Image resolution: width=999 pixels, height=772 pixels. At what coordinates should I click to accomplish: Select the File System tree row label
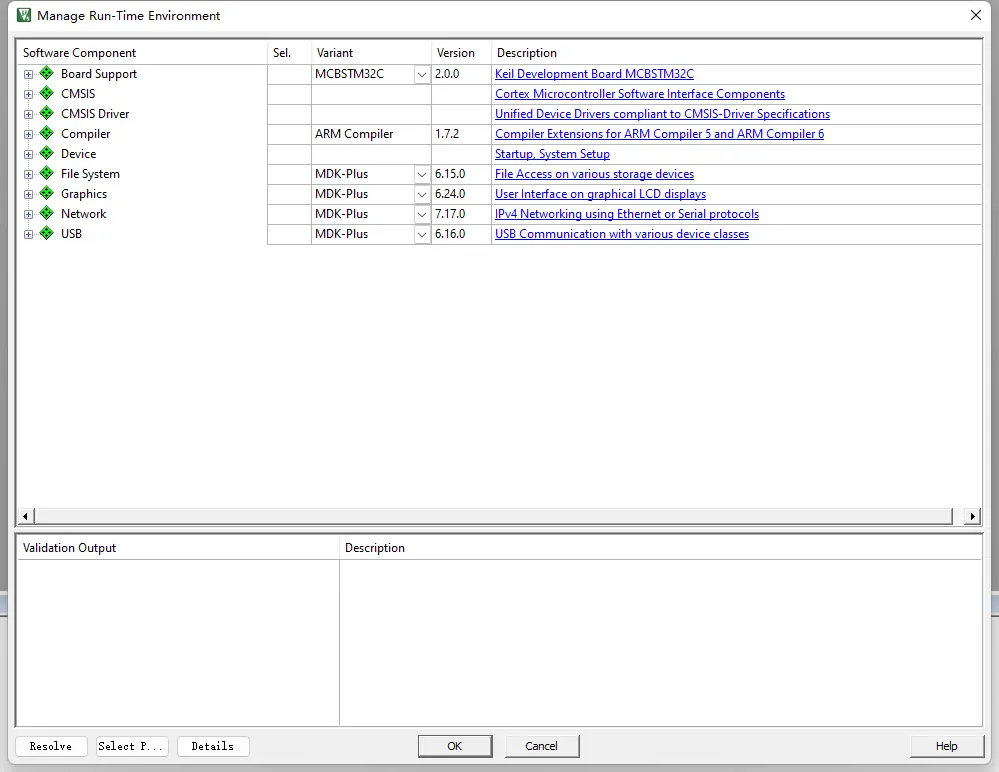pos(90,174)
